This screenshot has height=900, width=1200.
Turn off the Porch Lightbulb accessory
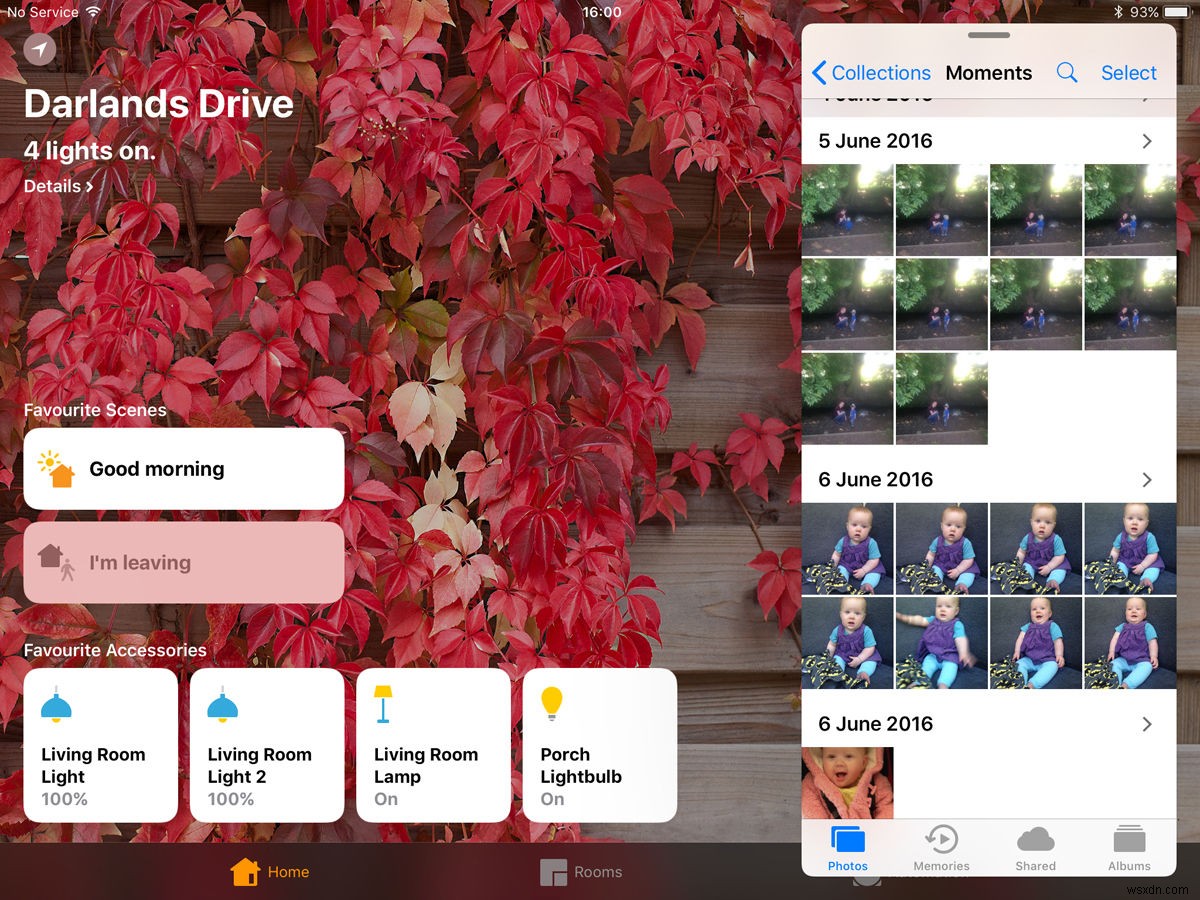599,745
